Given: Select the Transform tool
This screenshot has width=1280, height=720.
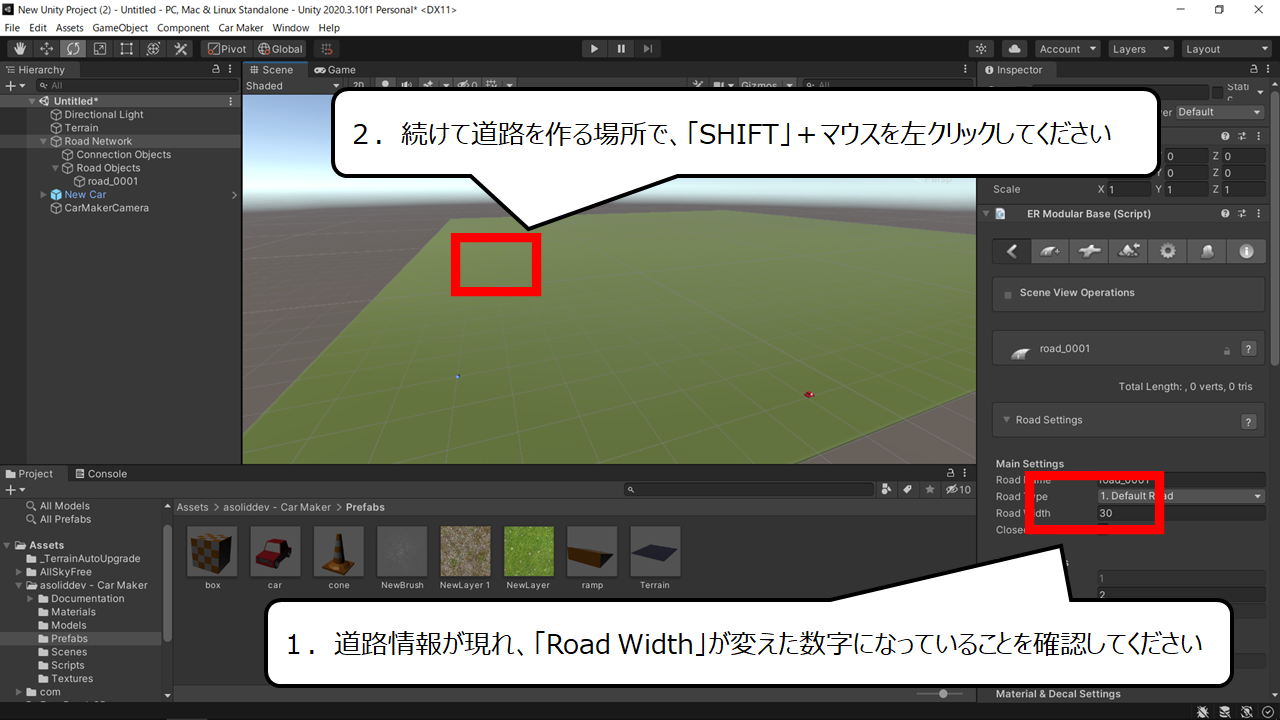Looking at the screenshot, I should coord(154,49).
